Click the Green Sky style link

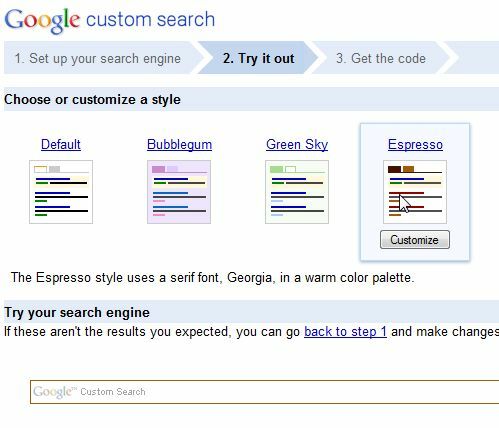tap(297, 144)
